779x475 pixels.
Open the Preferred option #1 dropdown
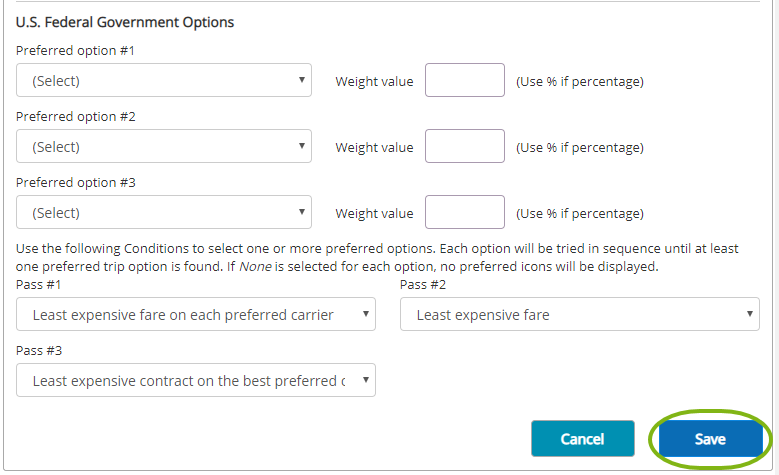click(164, 80)
